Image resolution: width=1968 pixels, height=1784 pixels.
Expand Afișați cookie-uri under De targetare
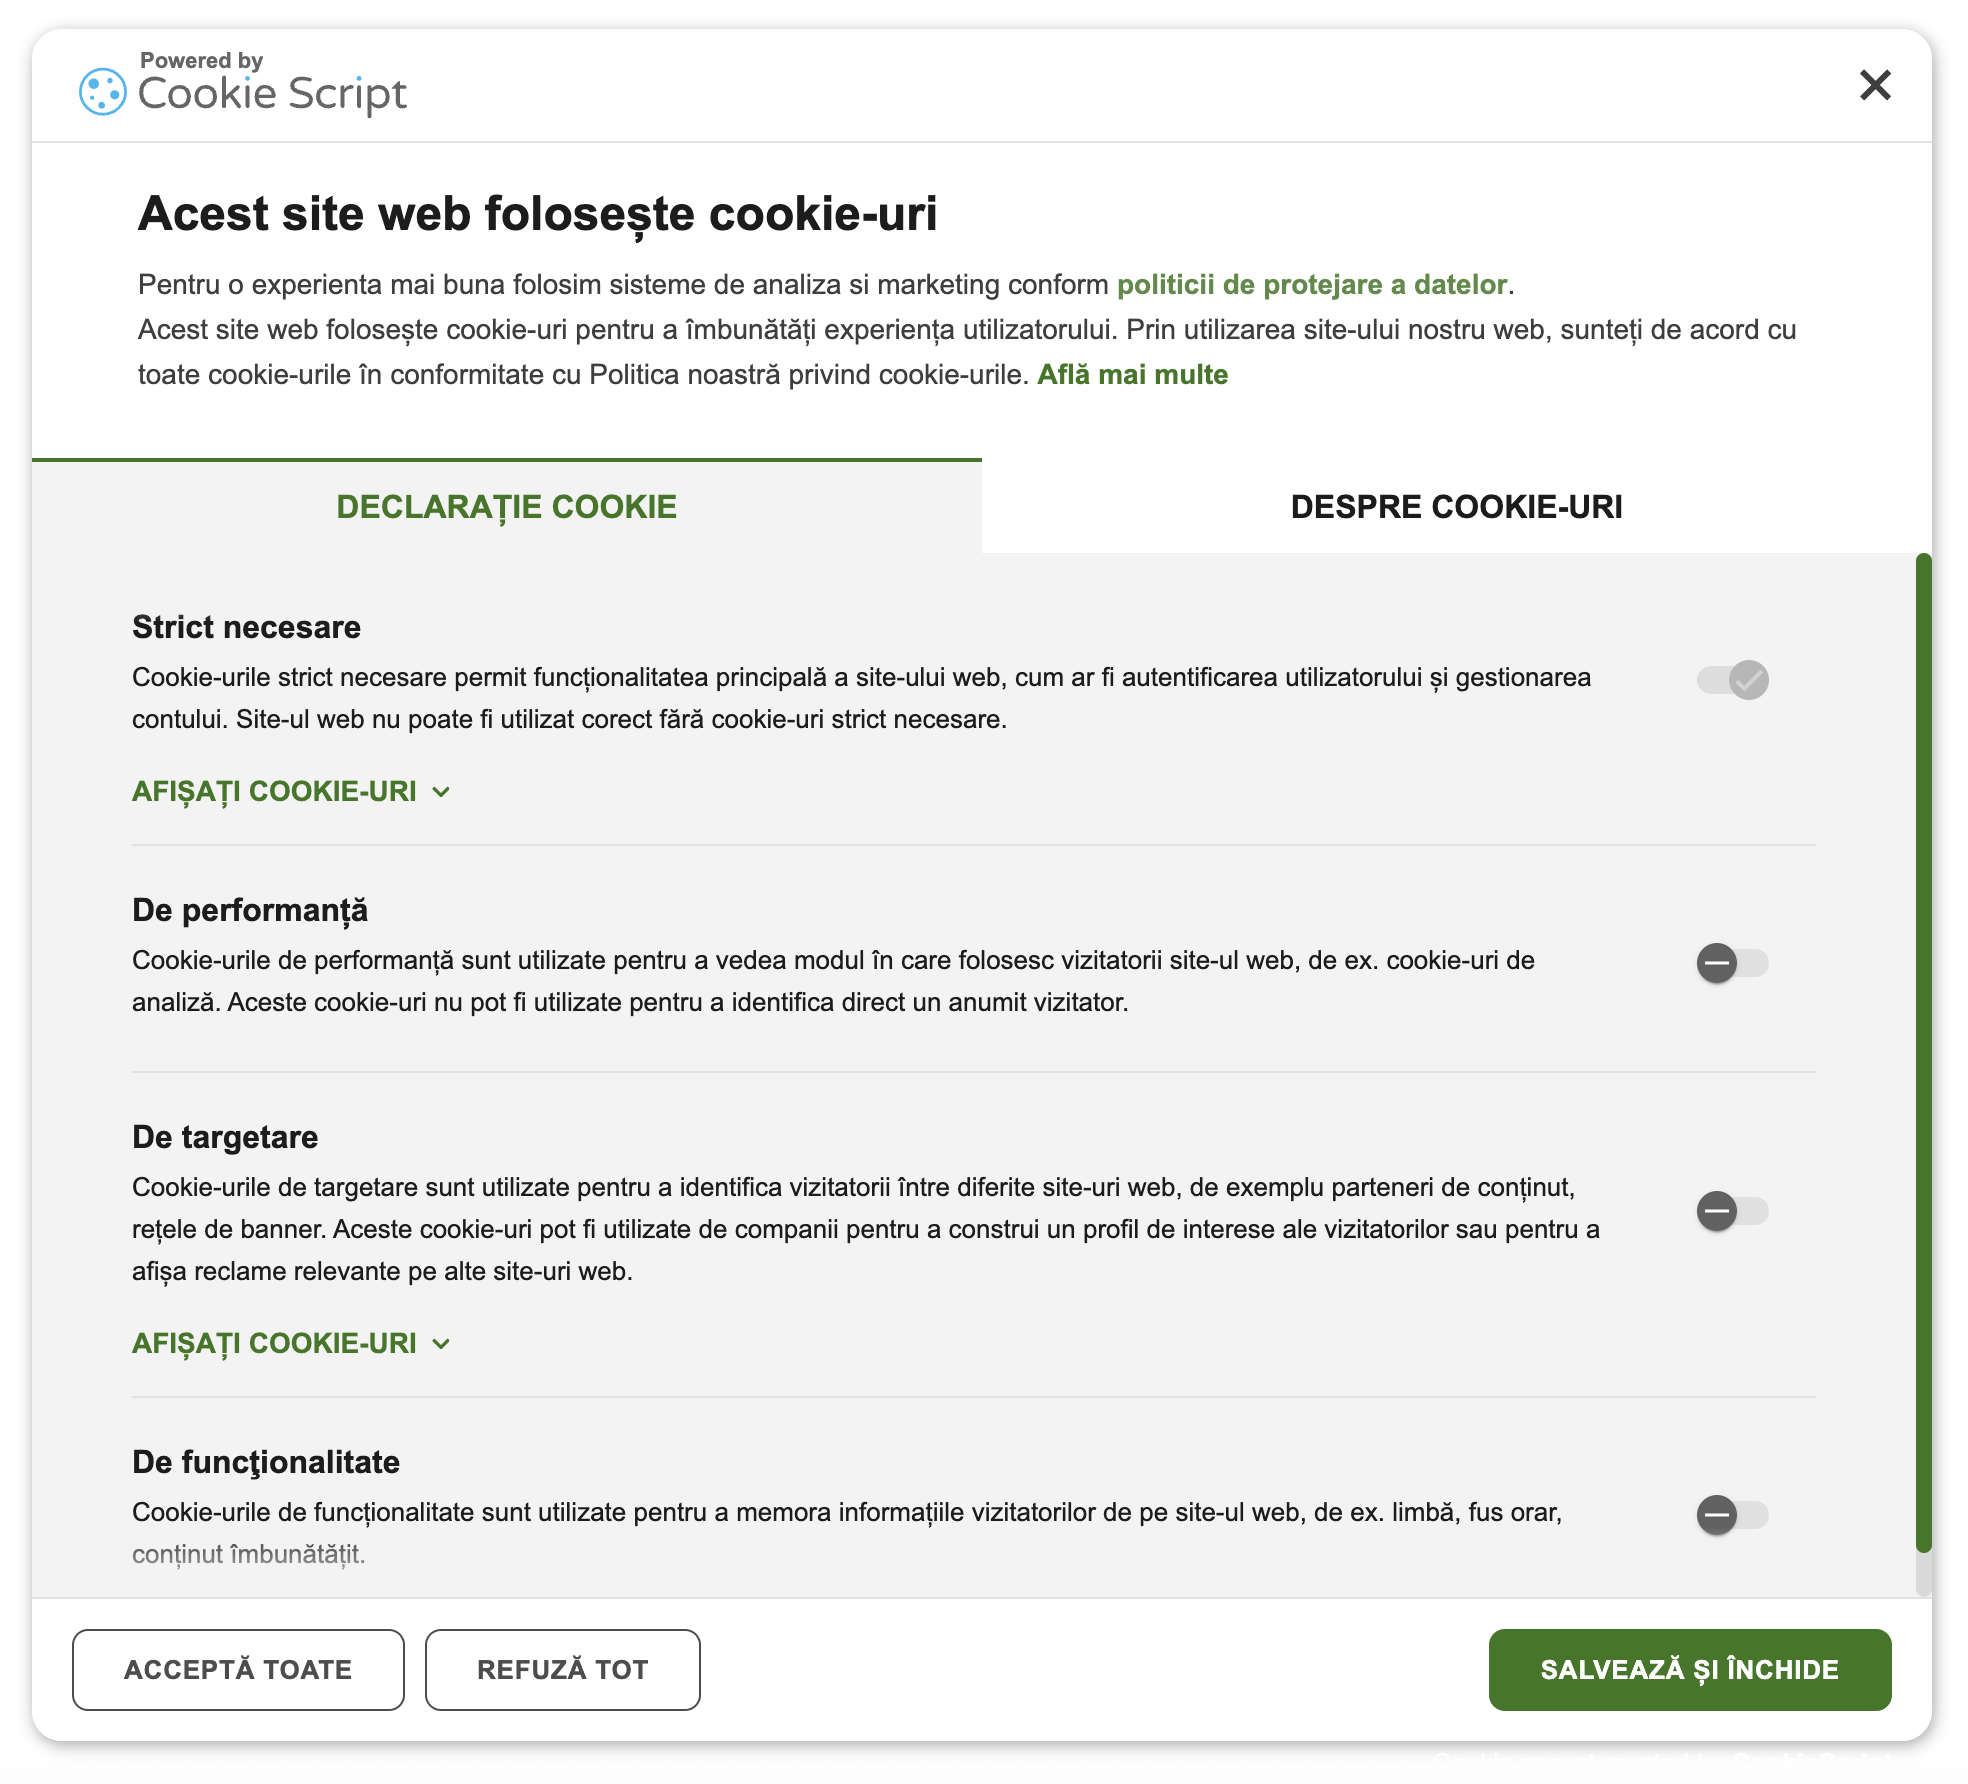pyautogui.click(x=275, y=1343)
